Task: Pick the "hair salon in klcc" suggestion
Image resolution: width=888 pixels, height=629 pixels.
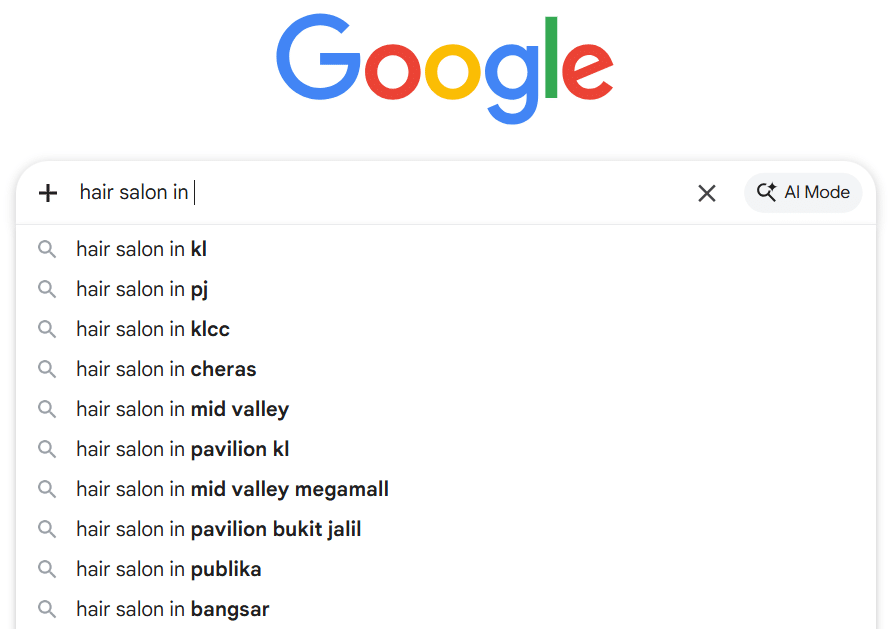Action: tap(153, 329)
